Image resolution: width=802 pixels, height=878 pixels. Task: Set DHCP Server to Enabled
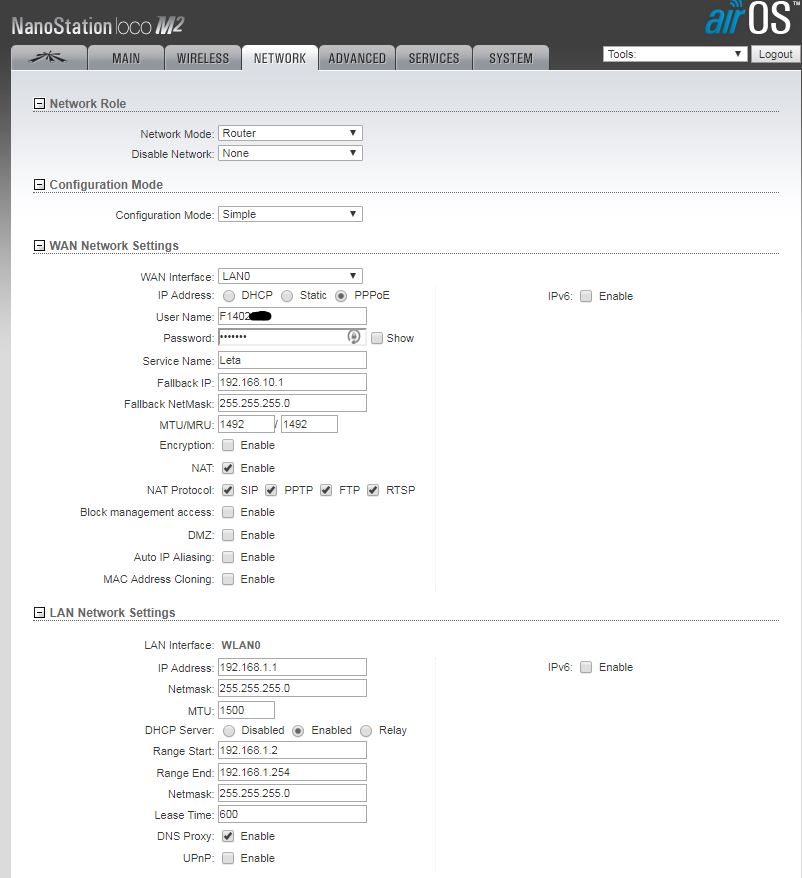click(x=299, y=731)
